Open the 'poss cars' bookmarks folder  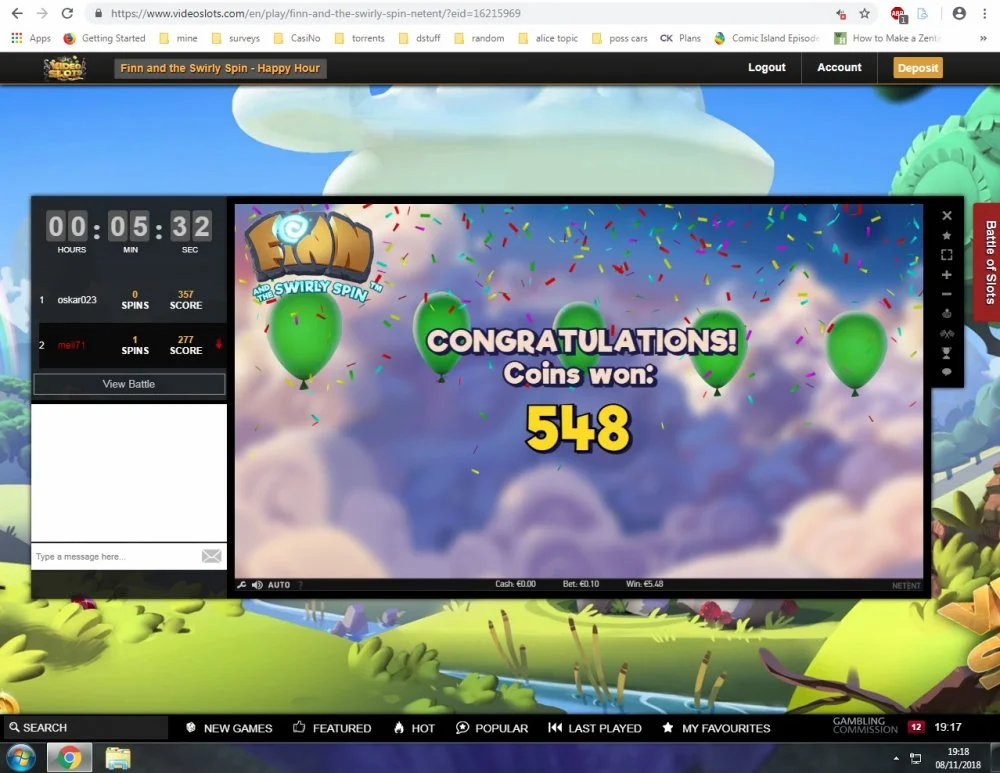point(619,38)
